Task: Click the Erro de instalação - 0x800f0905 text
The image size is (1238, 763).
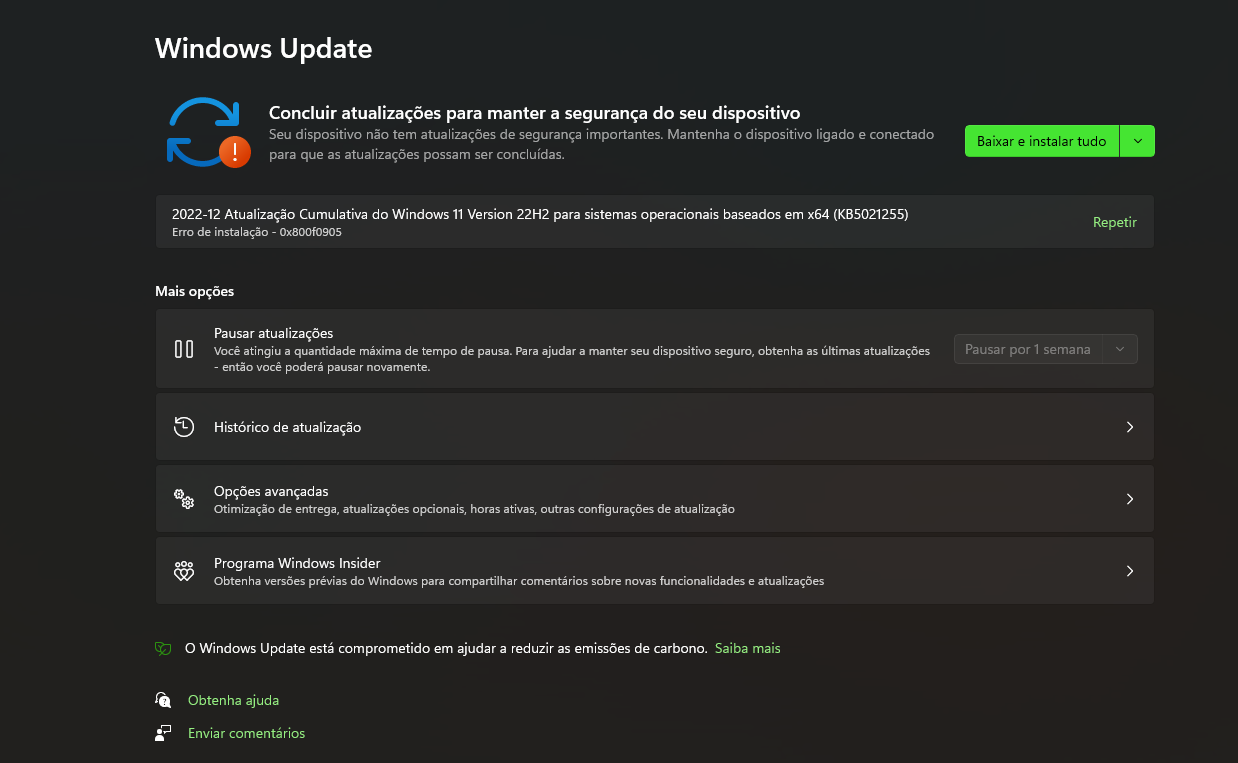Action: click(x=257, y=233)
